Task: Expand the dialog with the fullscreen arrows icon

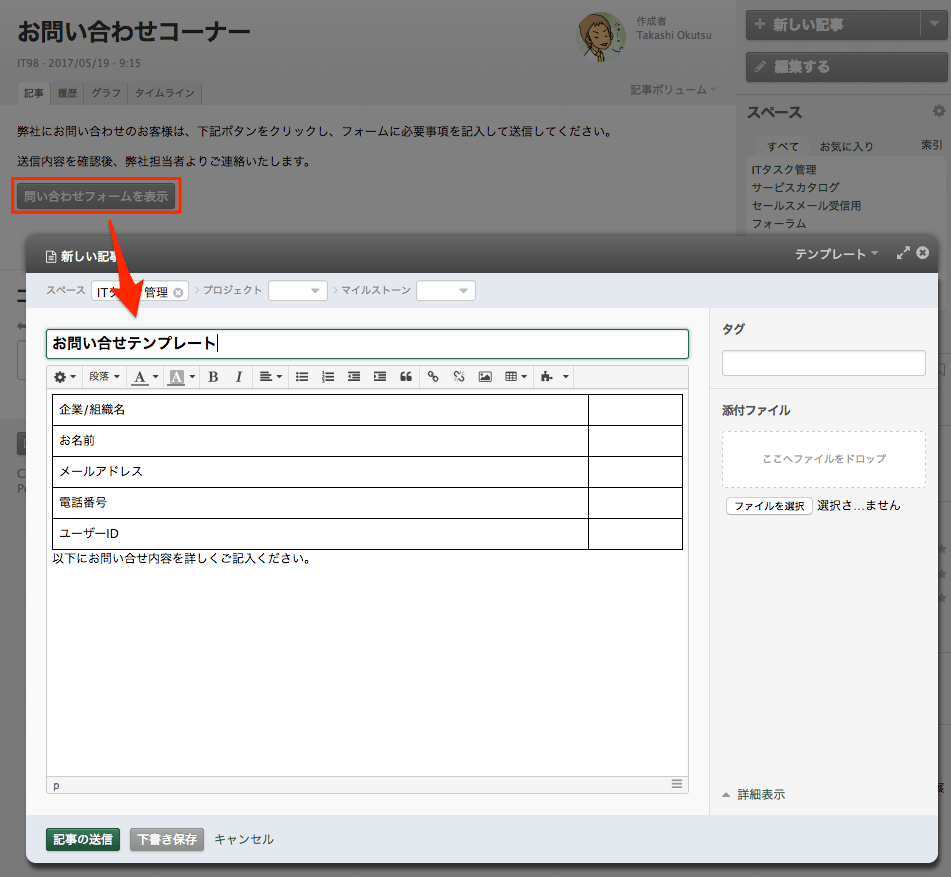Action: click(903, 253)
